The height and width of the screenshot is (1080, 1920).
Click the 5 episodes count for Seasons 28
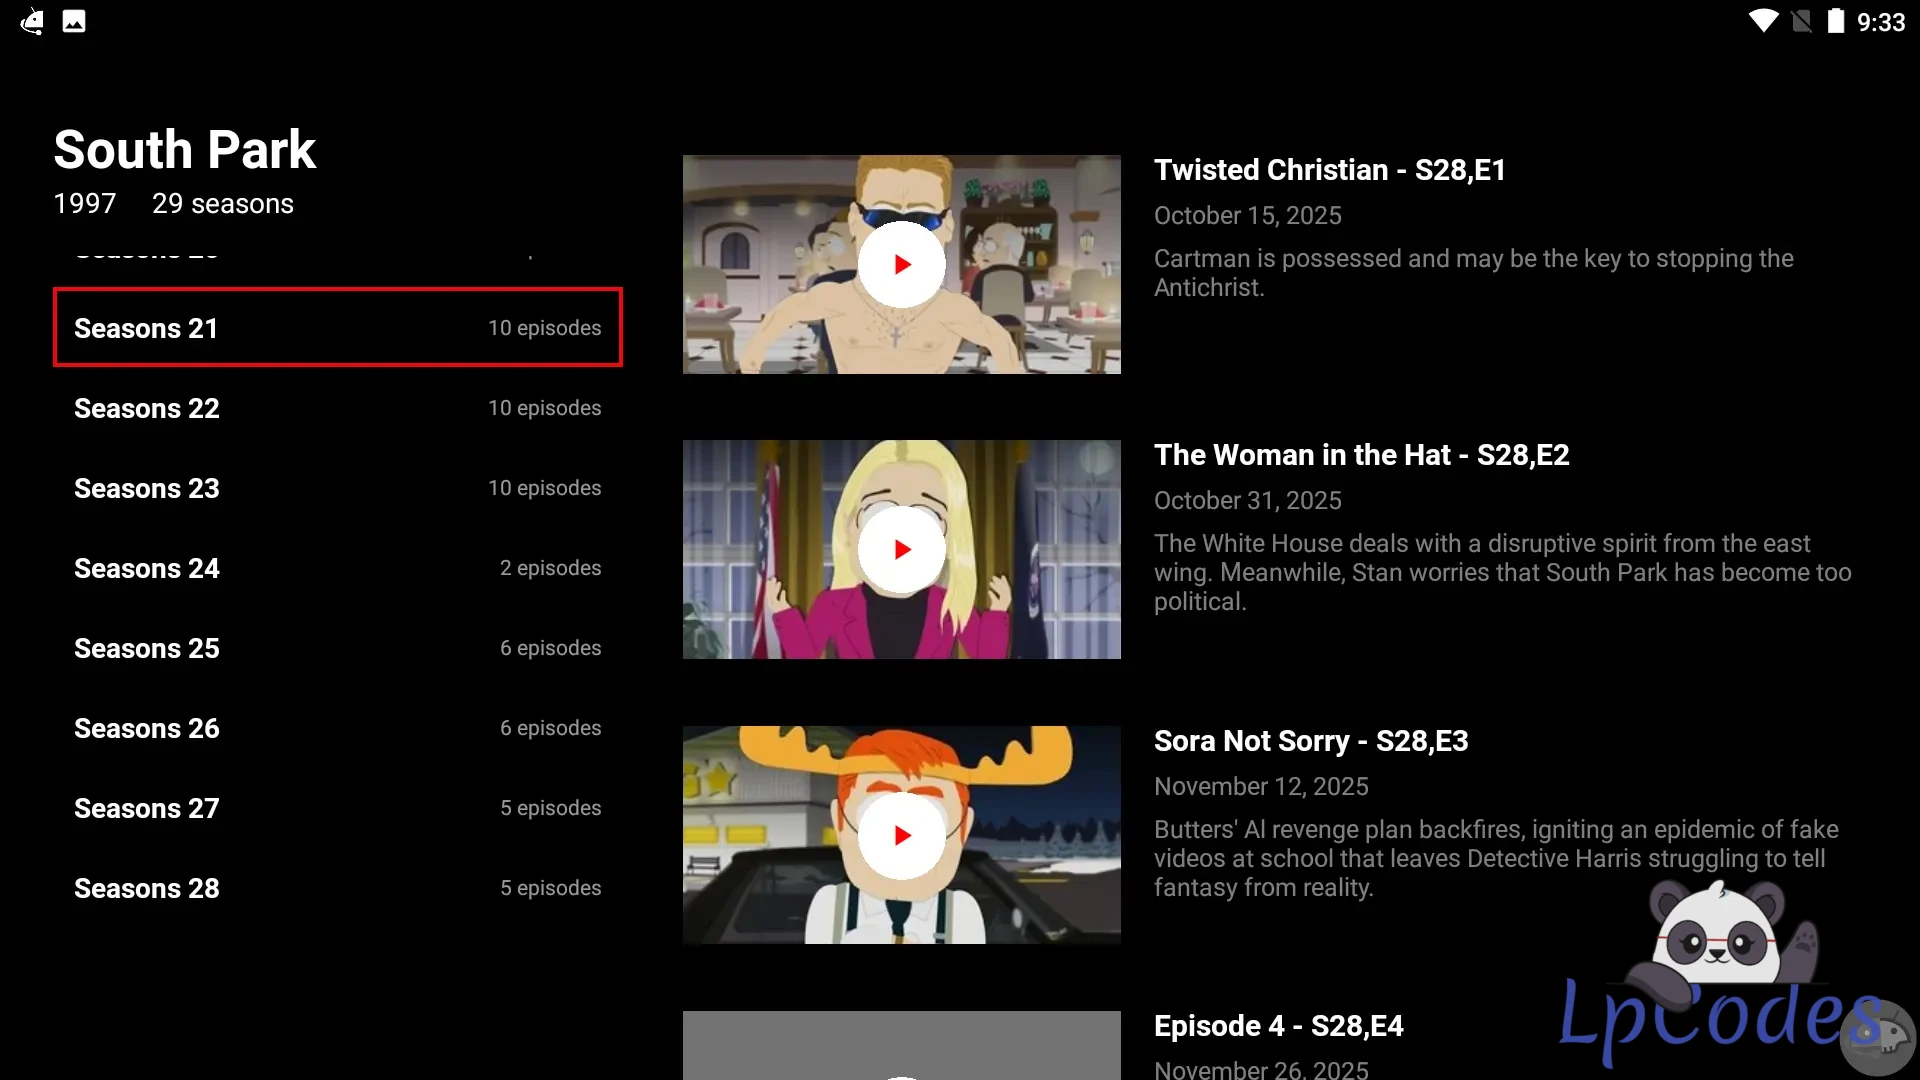pyautogui.click(x=551, y=888)
